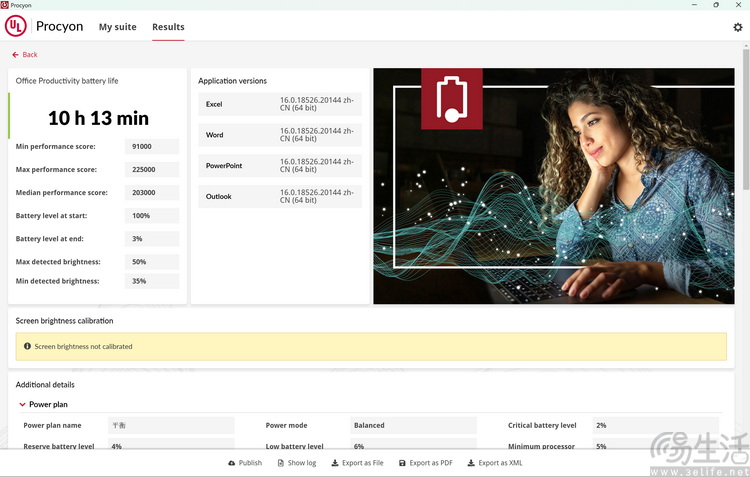750x477 pixels.
Task: Click the calibration warning info icon
Action: coord(27,346)
